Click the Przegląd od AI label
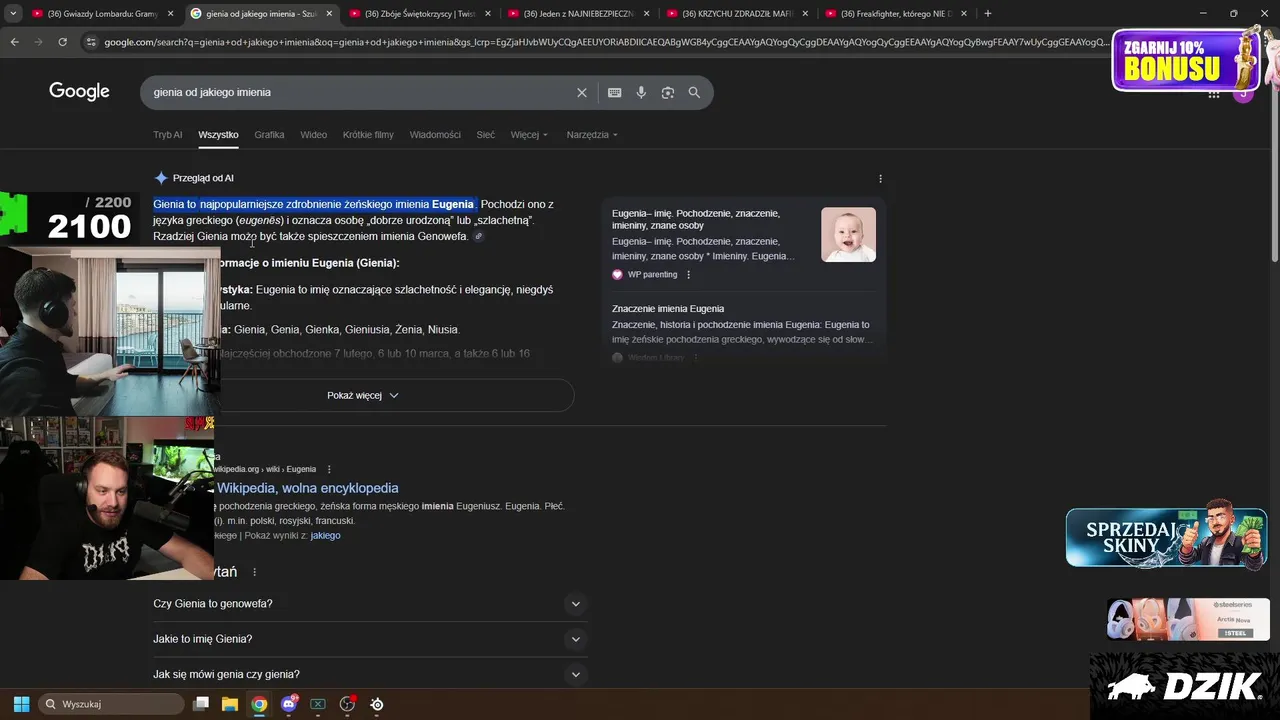Image resolution: width=1280 pixels, height=720 pixels. click(x=203, y=178)
